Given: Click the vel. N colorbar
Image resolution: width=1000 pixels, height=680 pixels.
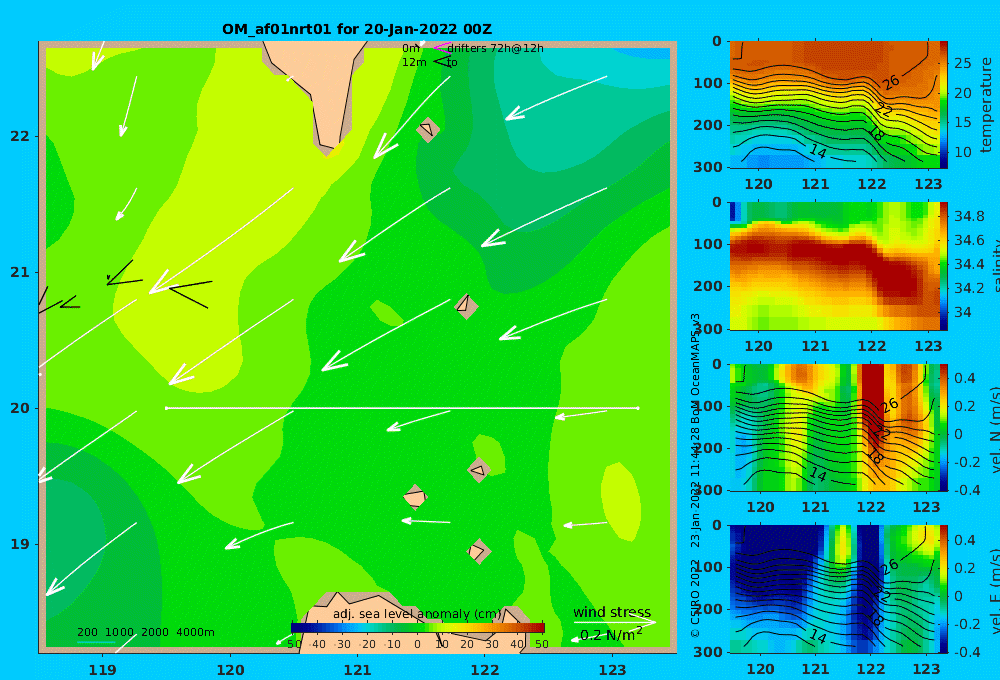Looking at the screenshot, I should [944, 427].
